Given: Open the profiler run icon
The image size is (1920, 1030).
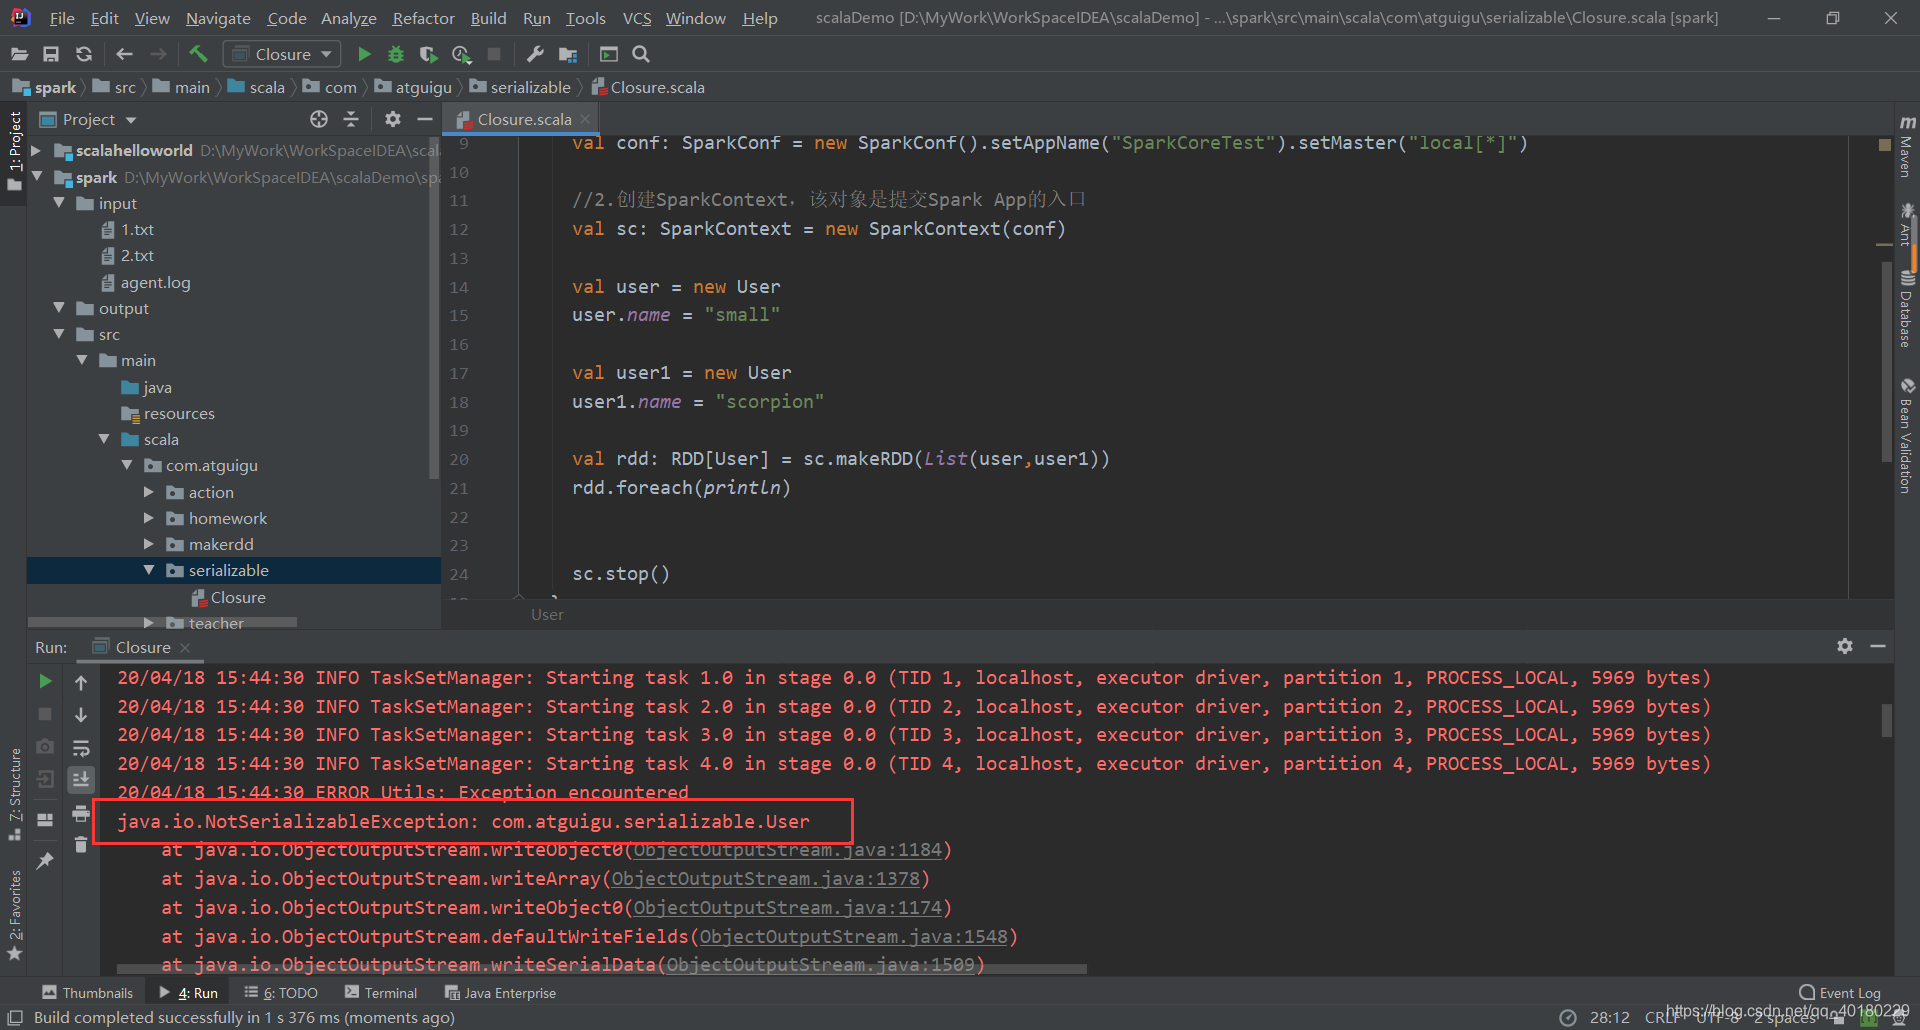Looking at the screenshot, I should point(461,54).
